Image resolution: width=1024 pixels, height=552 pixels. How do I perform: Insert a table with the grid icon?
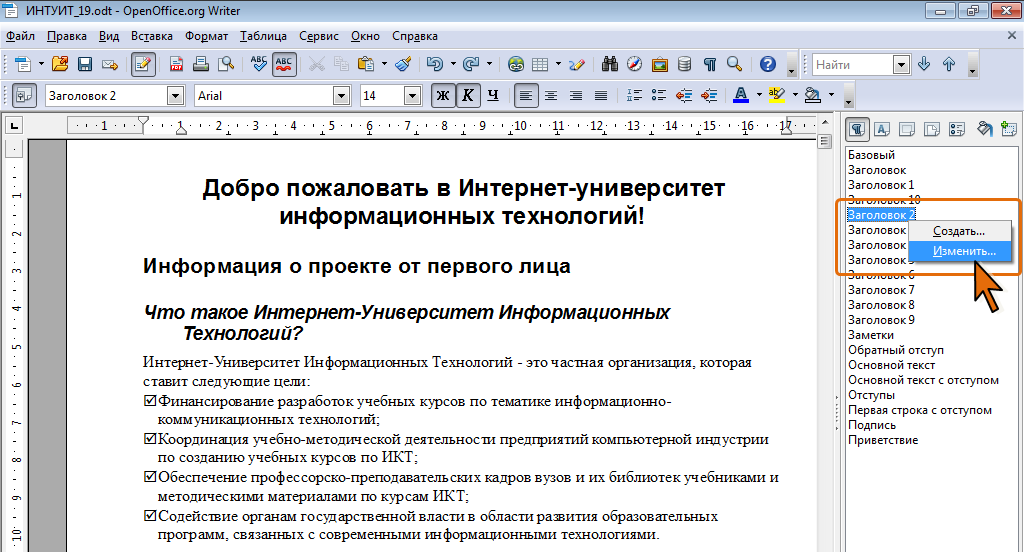tap(540, 64)
